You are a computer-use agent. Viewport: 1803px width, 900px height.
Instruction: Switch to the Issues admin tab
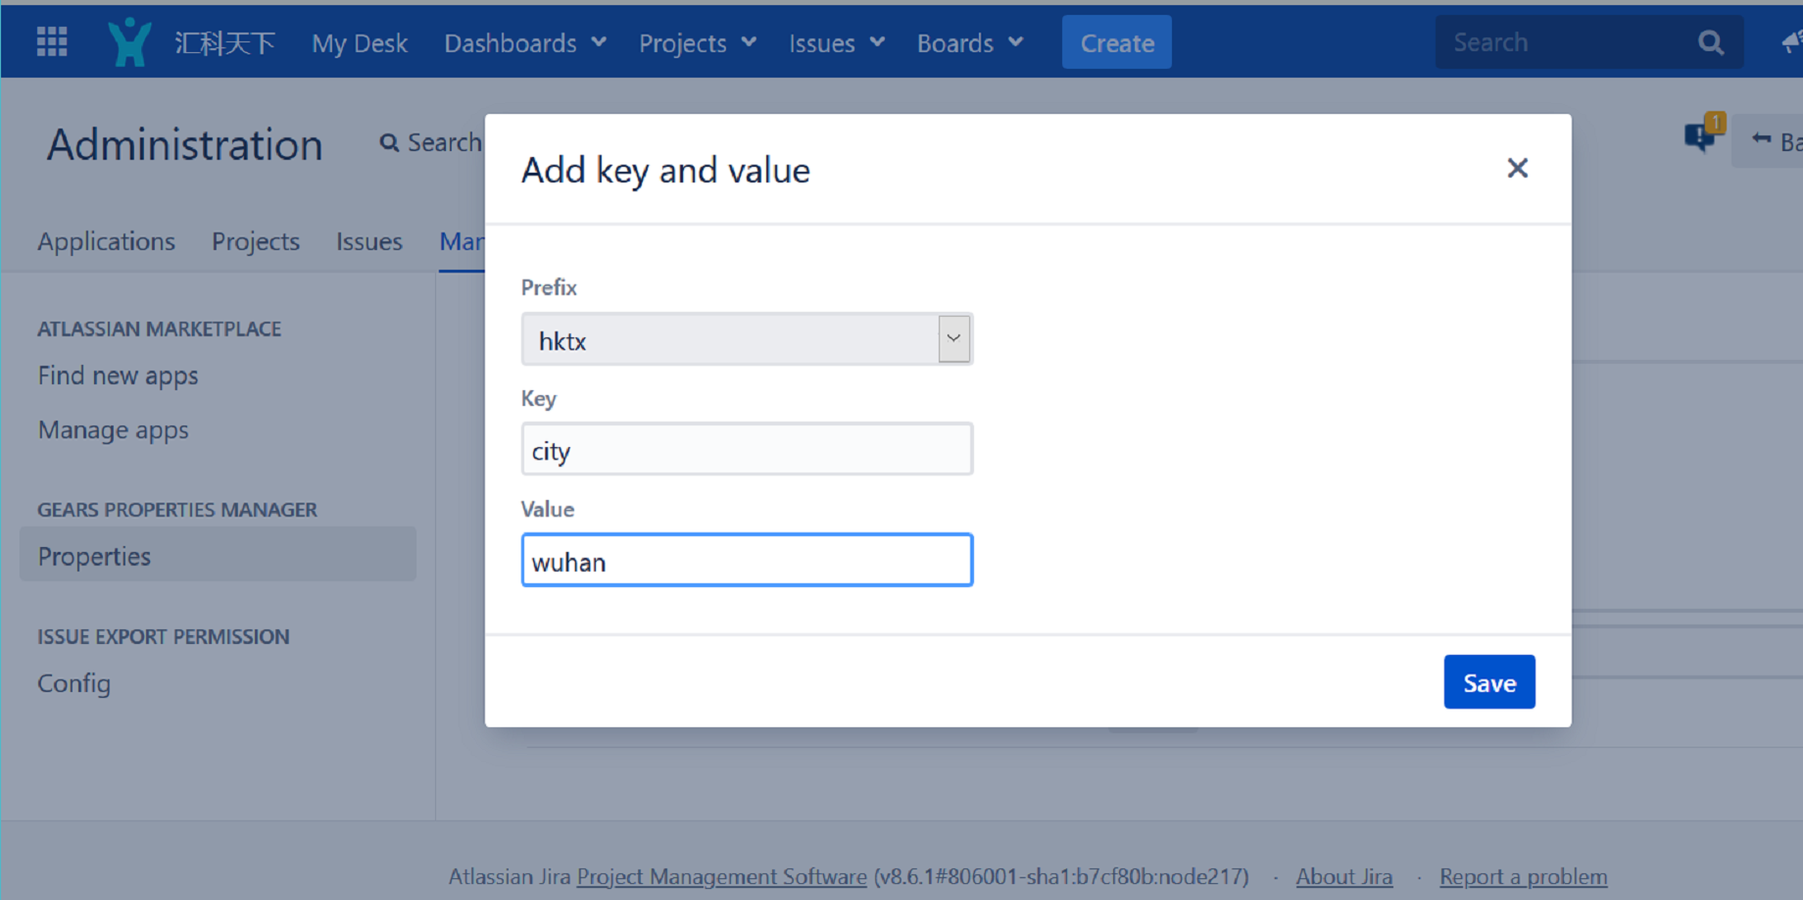coord(369,241)
